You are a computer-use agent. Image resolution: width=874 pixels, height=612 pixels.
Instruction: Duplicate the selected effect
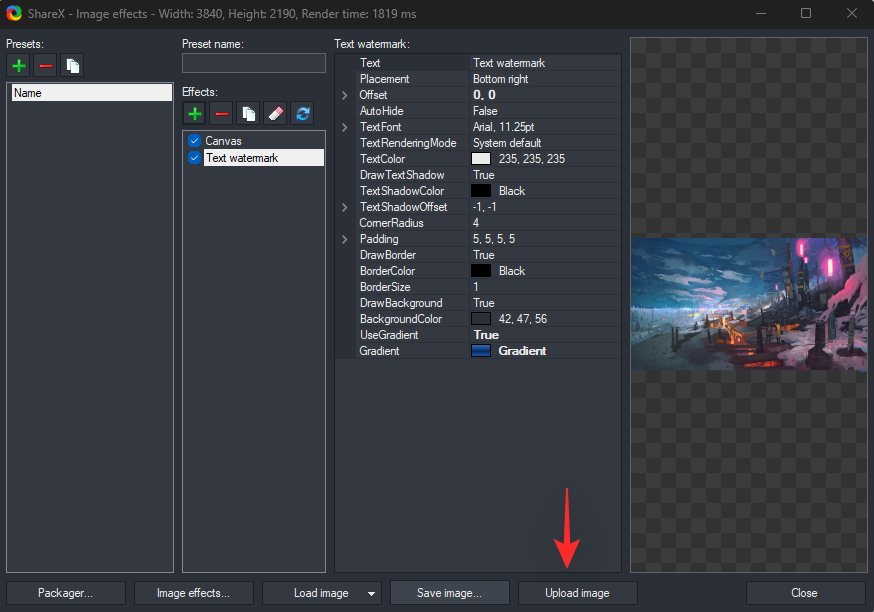pyautogui.click(x=248, y=113)
